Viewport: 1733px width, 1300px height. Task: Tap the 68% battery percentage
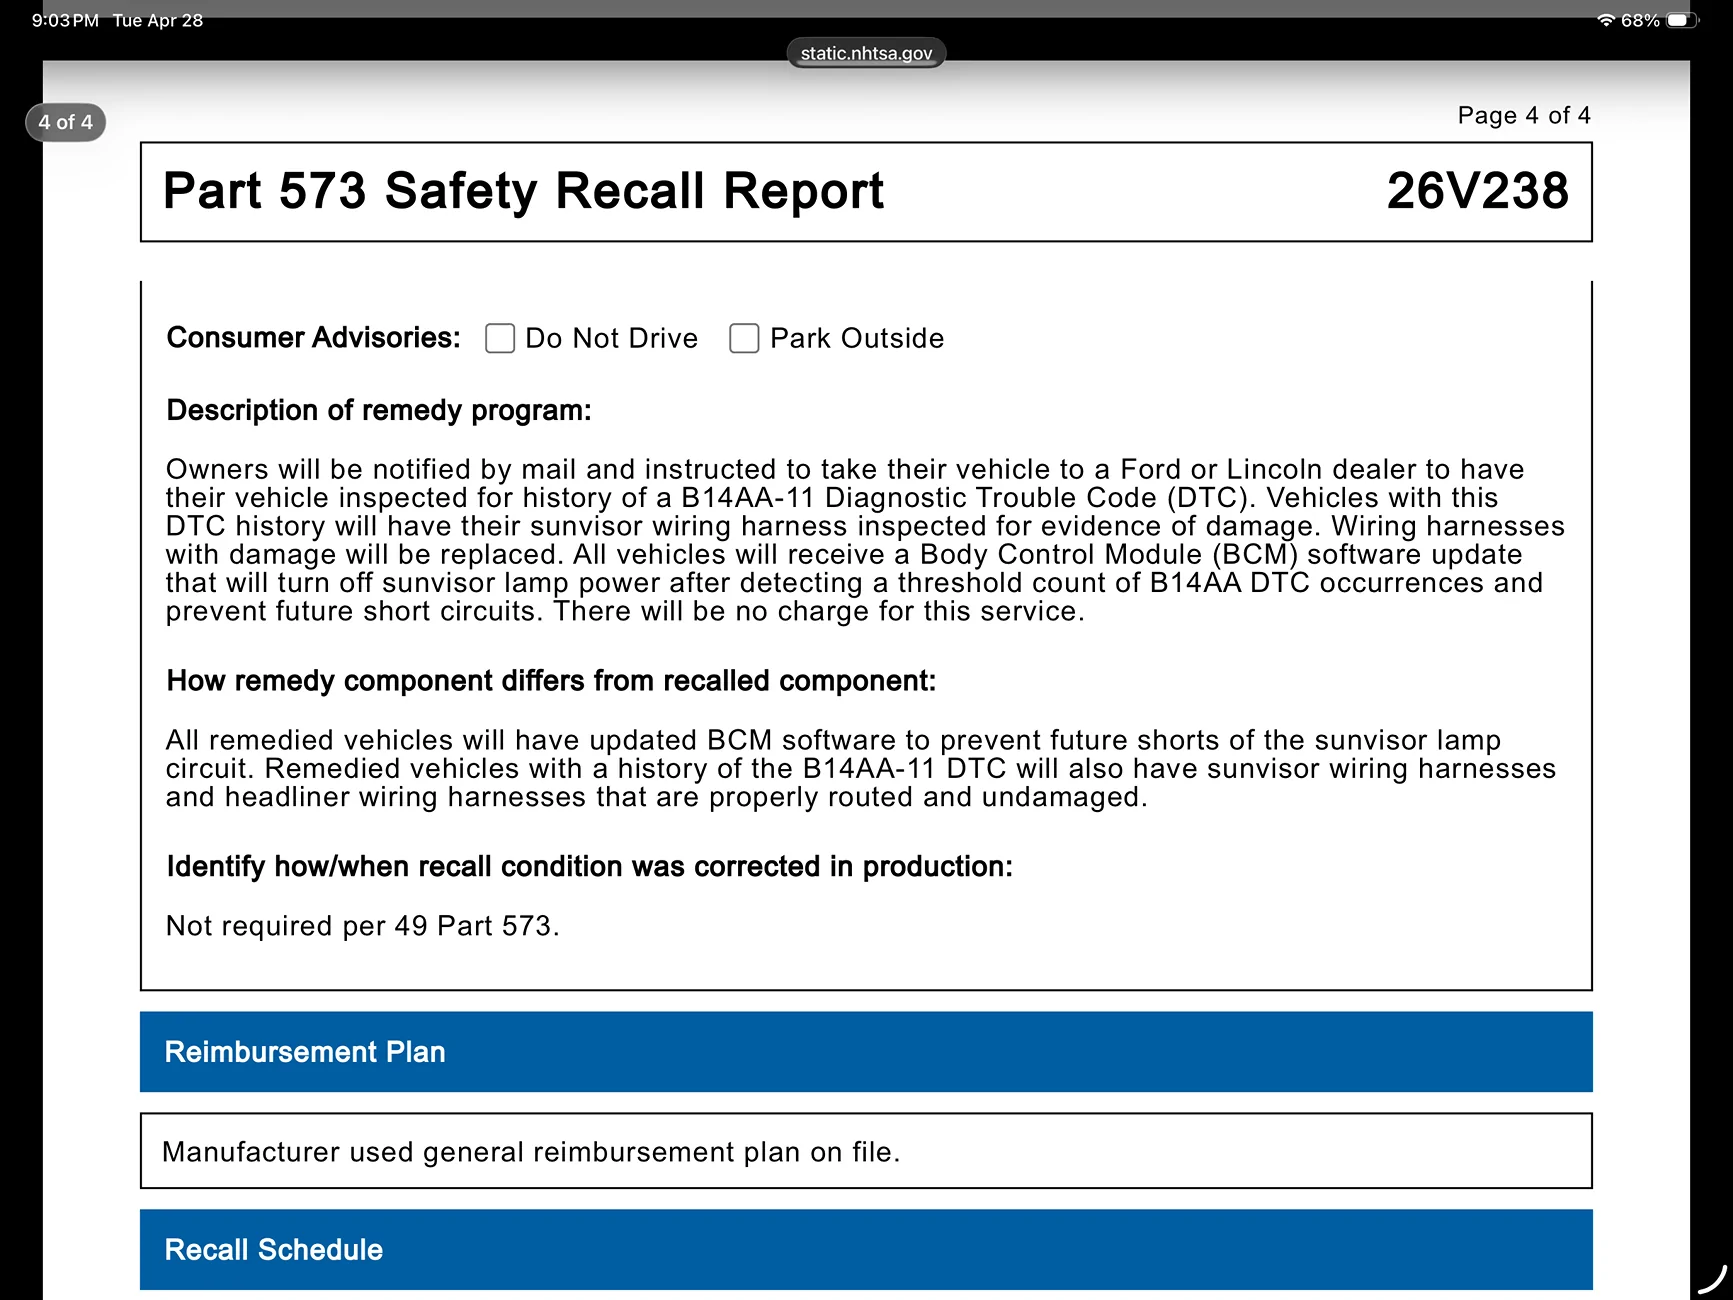pos(1640,20)
